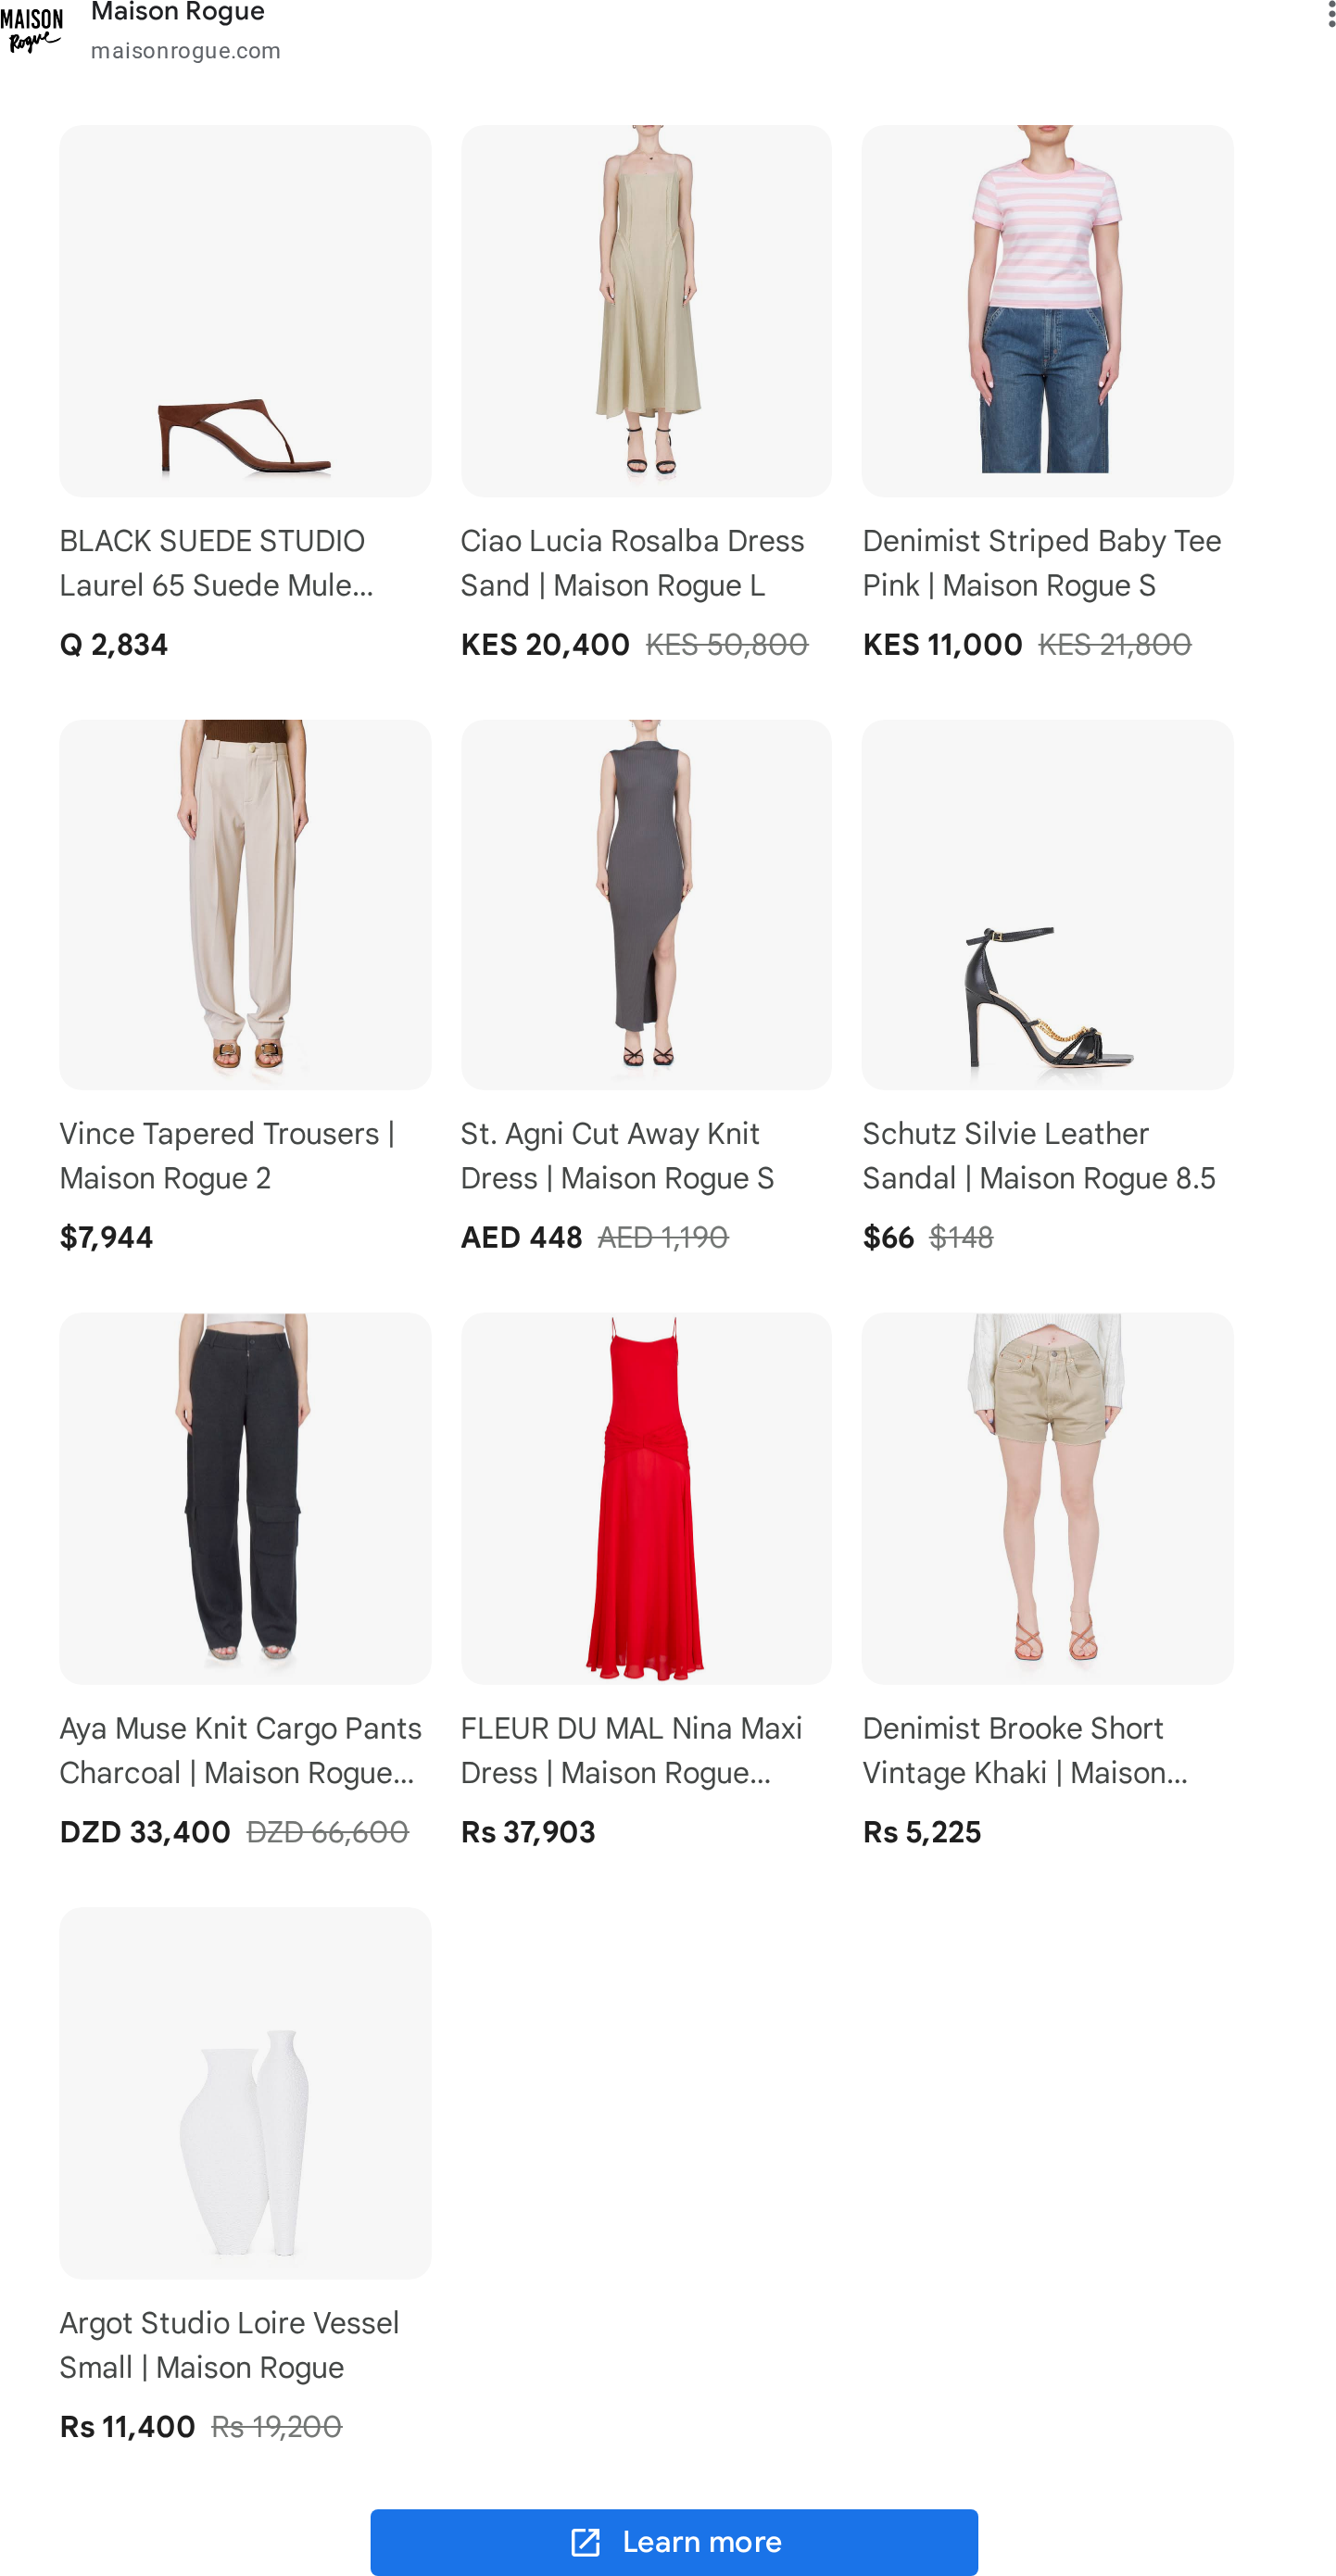Click the FLEUR DU MAL Nina Maxi title
The image size is (1336, 2576).
(632, 1750)
